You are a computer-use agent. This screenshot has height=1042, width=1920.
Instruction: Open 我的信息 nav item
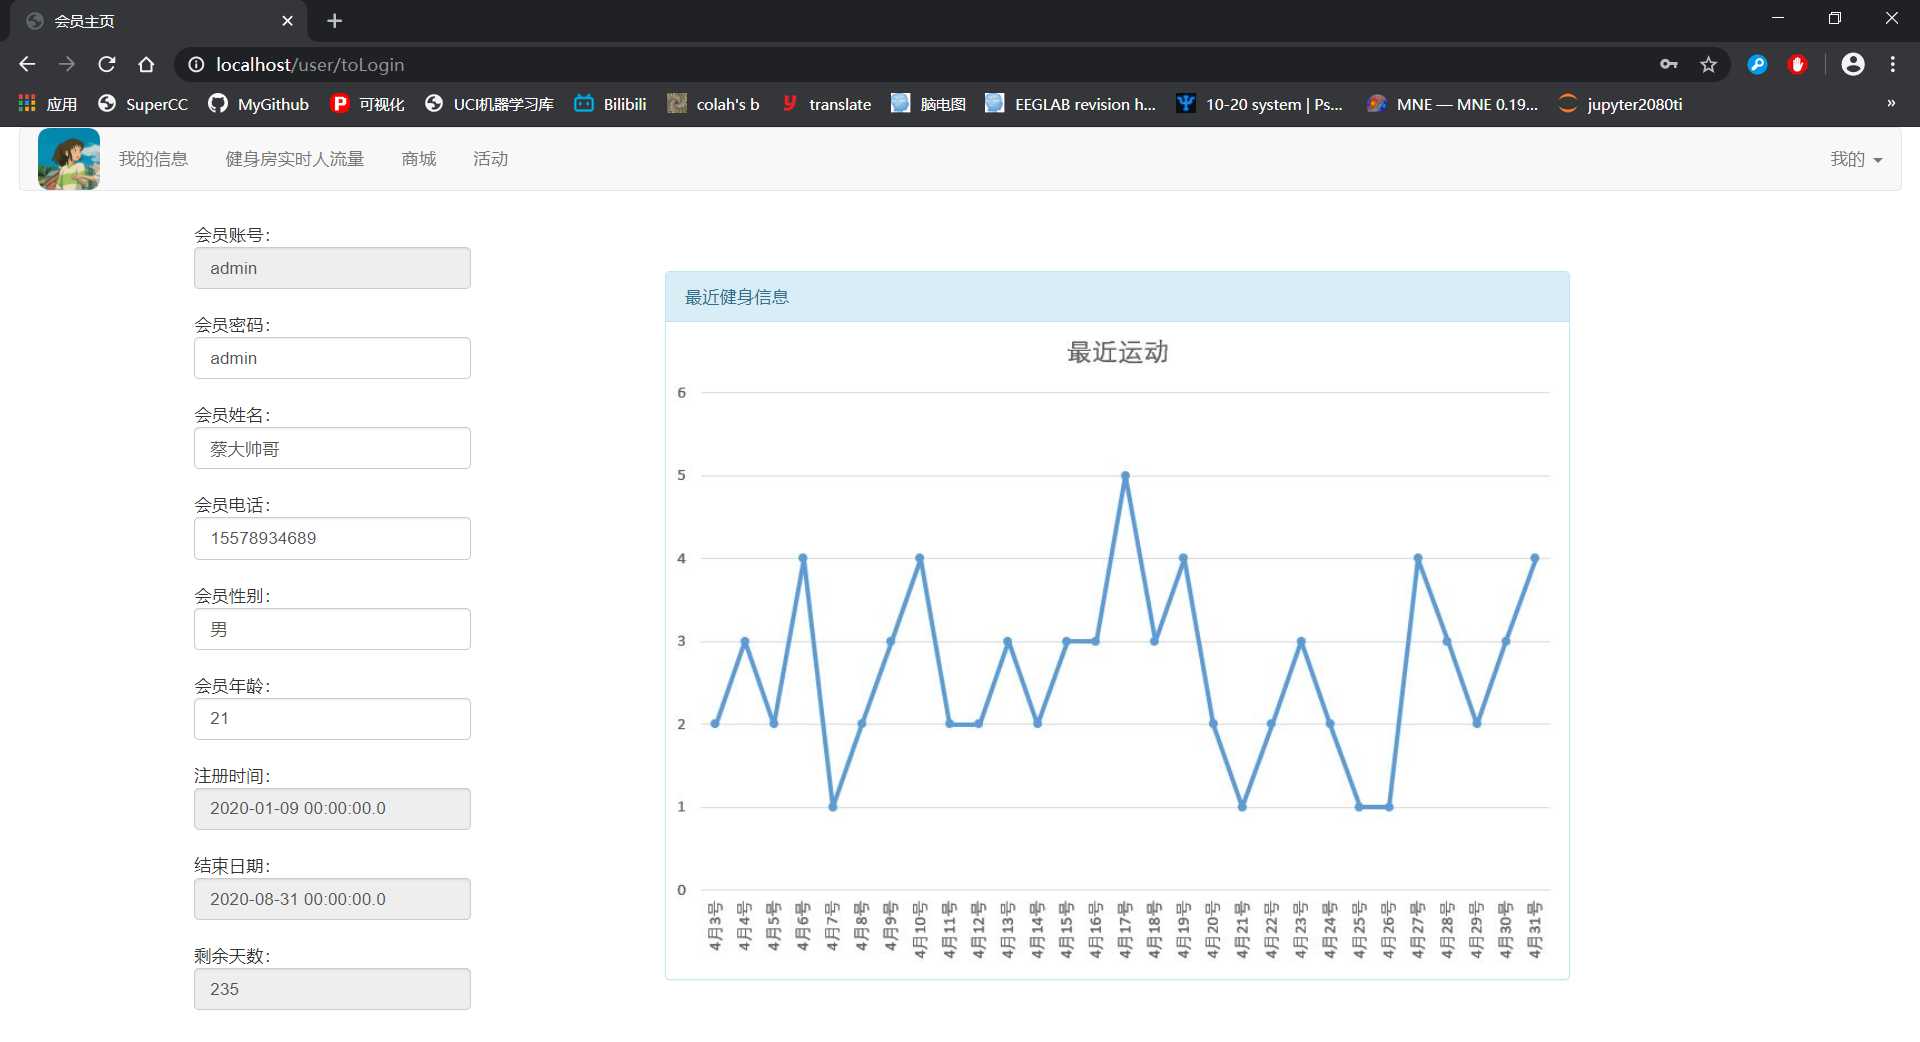coord(153,159)
